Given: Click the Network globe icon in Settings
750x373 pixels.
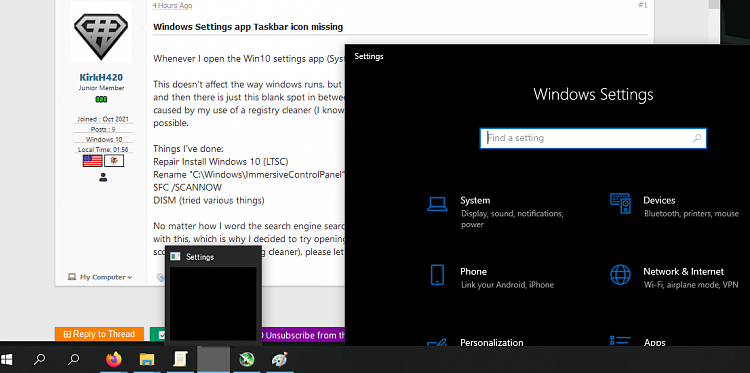Looking at the screenshot, I should 620,275.
